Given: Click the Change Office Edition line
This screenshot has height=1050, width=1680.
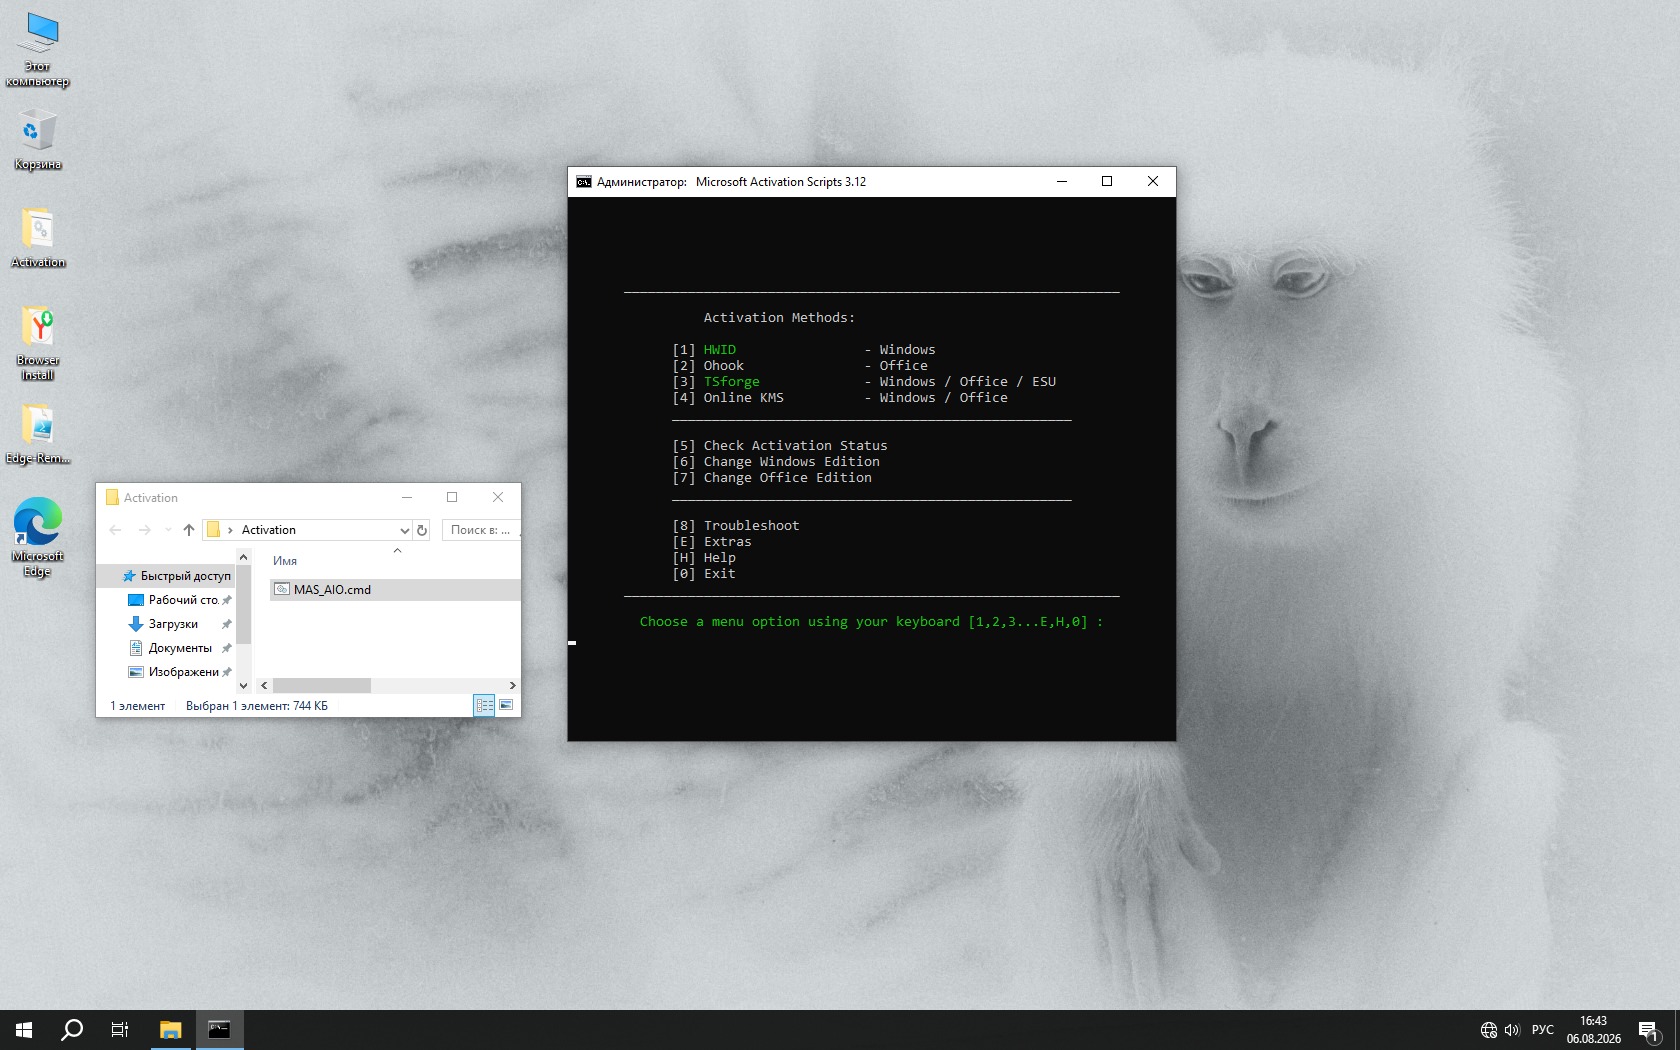Looking at the screenshot, I should [772, 478].
